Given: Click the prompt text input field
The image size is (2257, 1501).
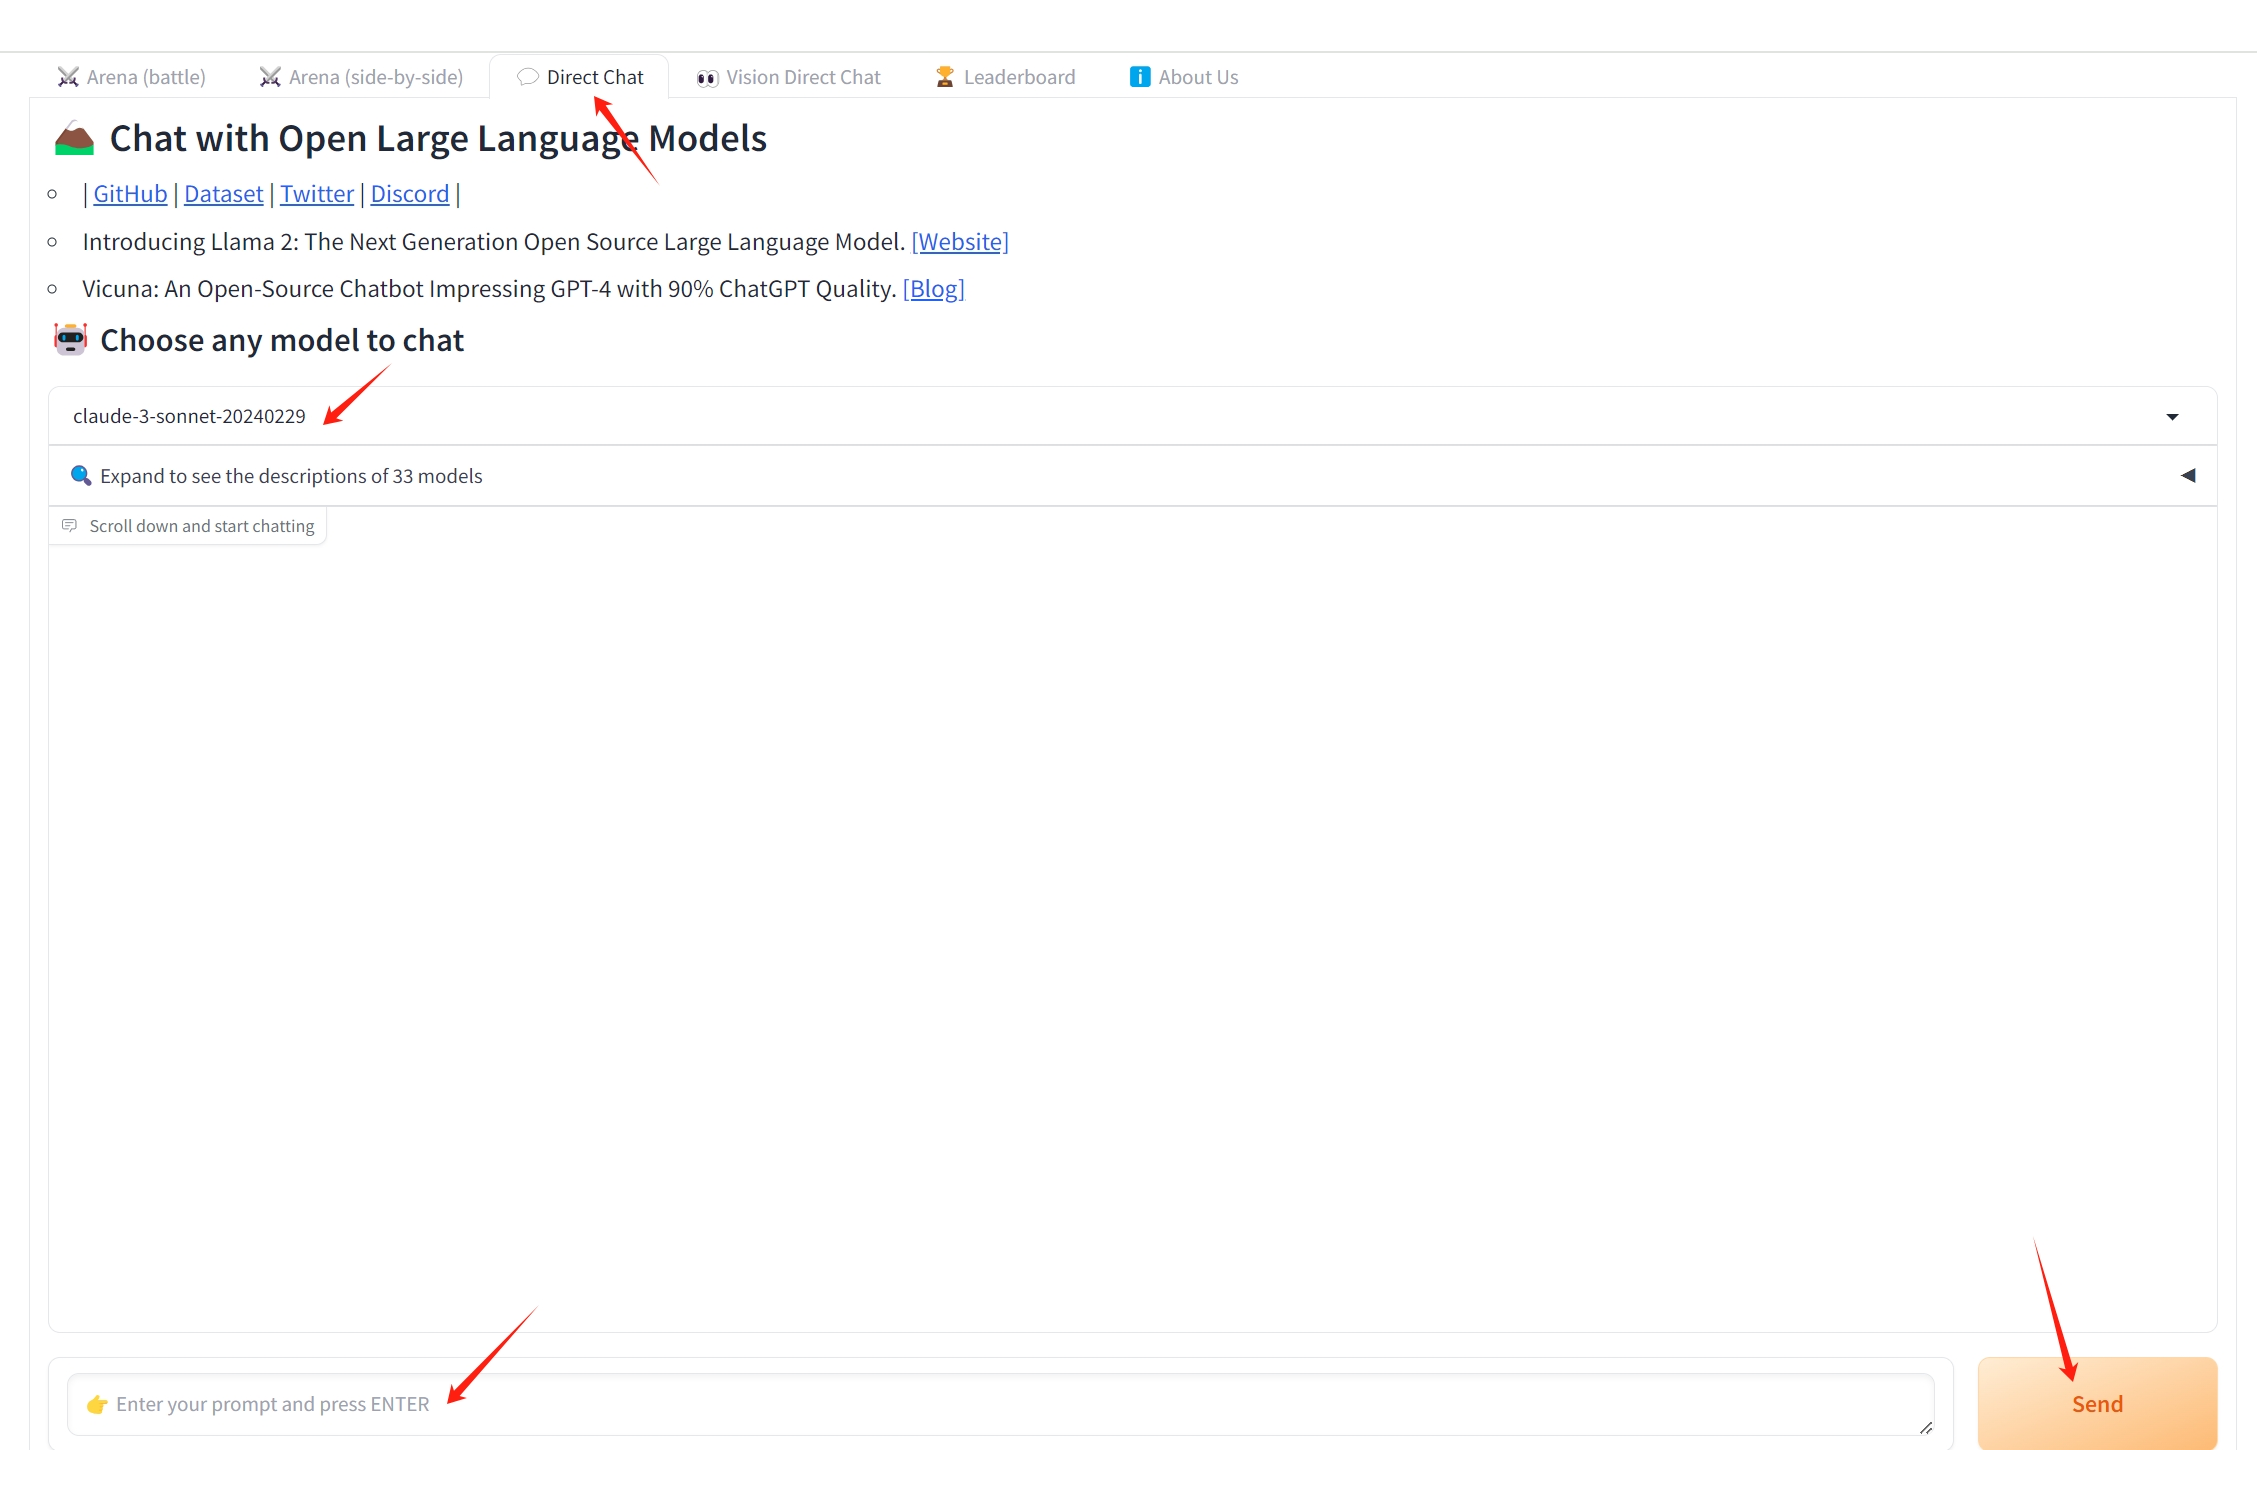Looking at the screenshot, I should (1000, 1404).
